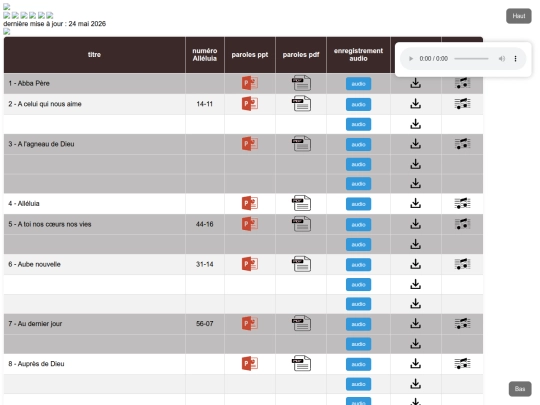This screenshot has height=405, width=540.
Task: Open PowerPoint lyrics for Alléluia
Action: point(250,203)
